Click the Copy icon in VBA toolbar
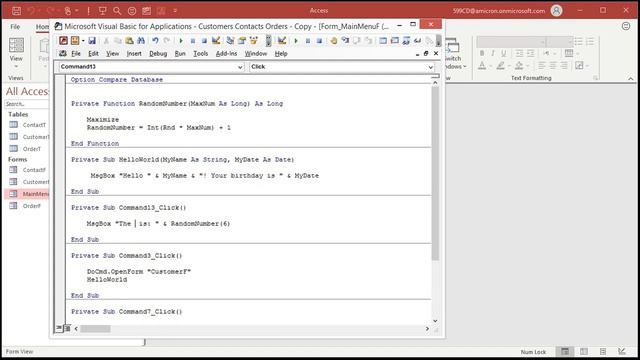Viewport: 640px width, 360px height. pos(118,40)
